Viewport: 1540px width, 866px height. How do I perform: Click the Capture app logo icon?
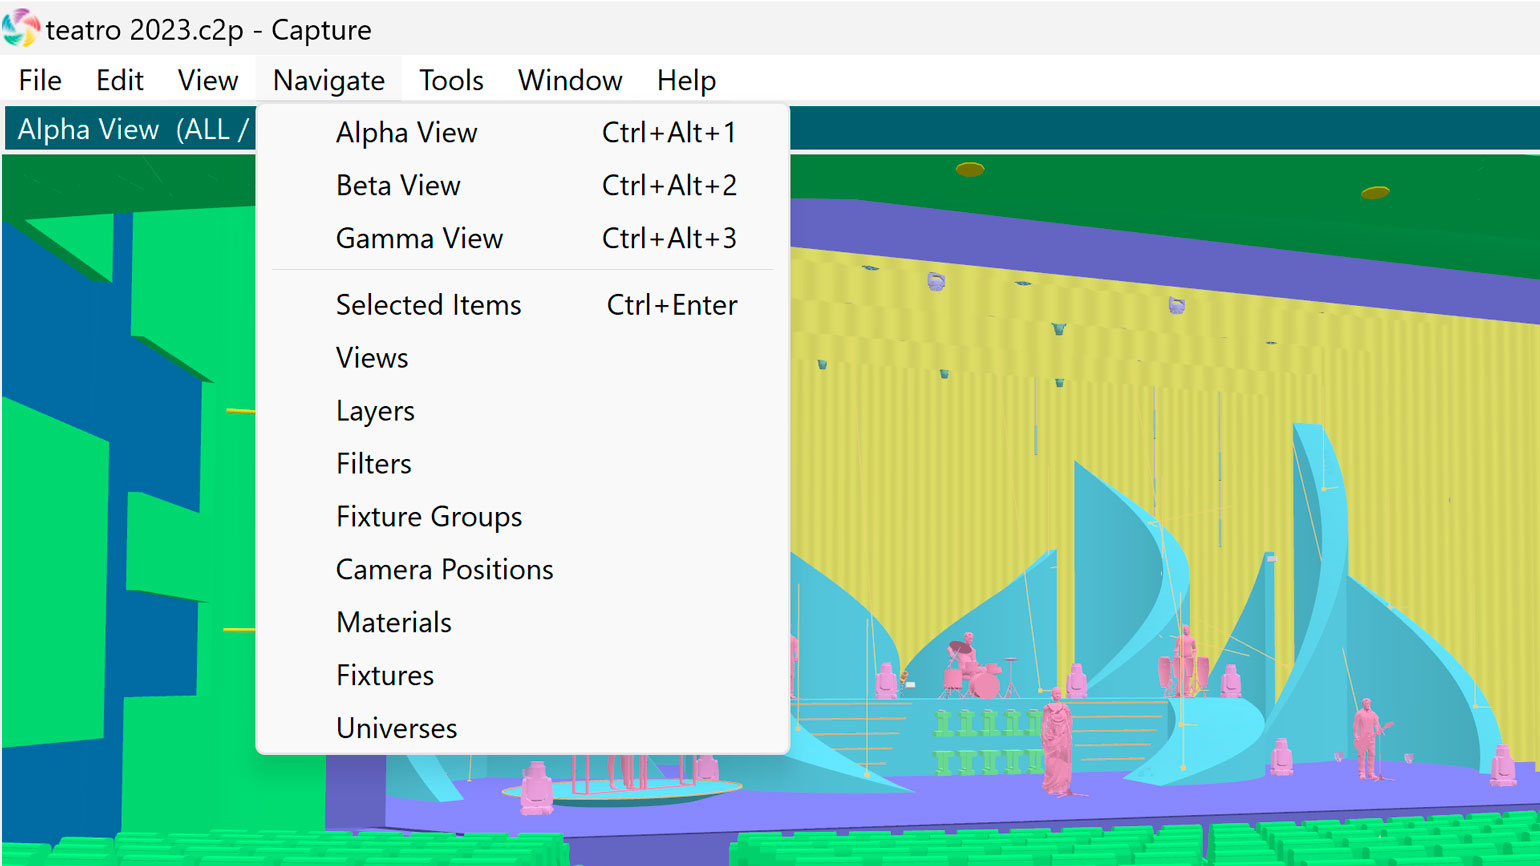[20, 28]
